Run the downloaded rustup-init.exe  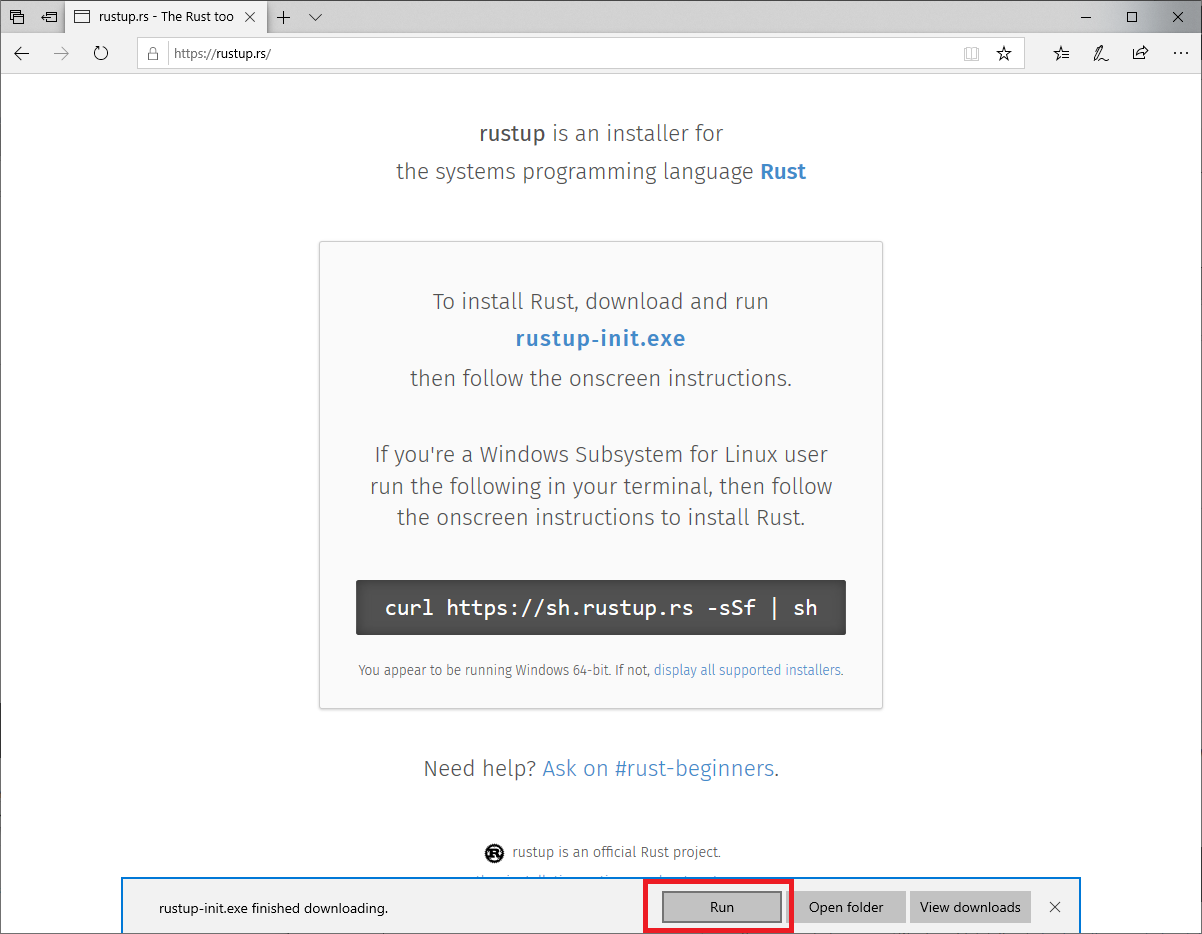[x=722, y=907]
